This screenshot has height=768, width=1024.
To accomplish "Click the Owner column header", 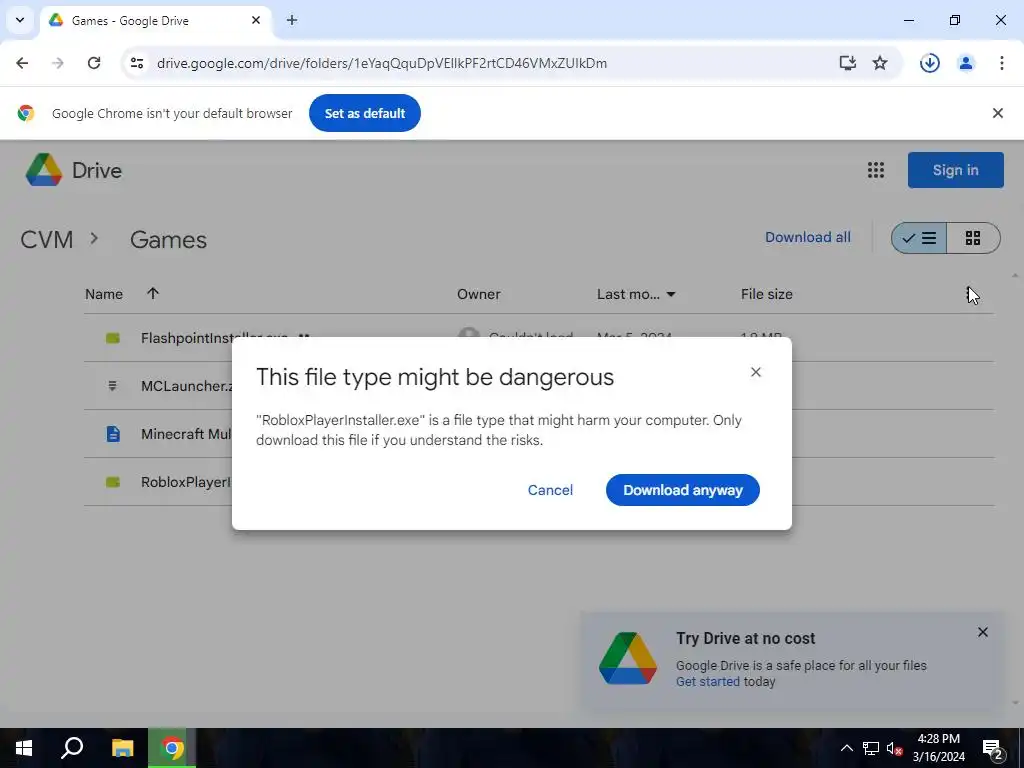I will (x=479, y=295).
